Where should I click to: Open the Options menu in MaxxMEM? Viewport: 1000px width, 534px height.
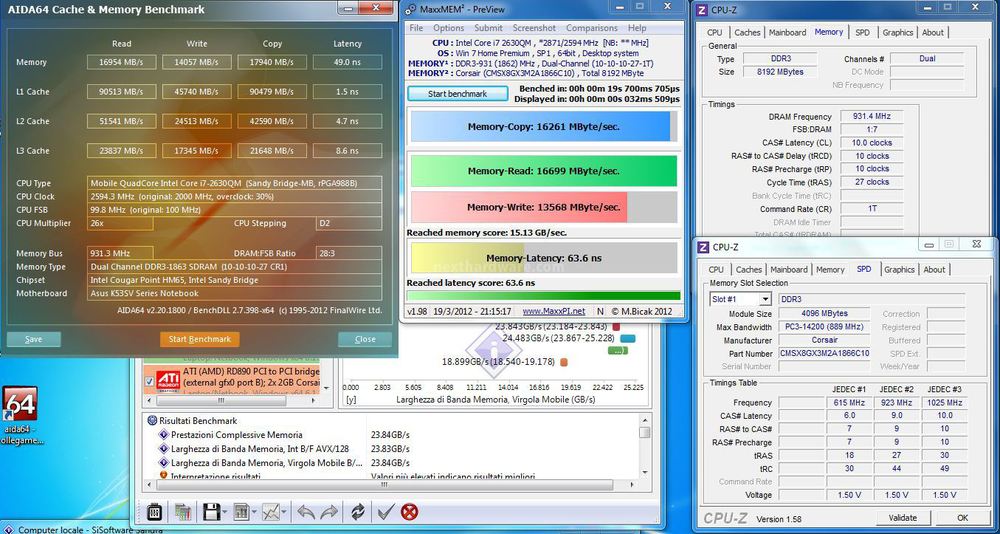click(x=448, y=28)
